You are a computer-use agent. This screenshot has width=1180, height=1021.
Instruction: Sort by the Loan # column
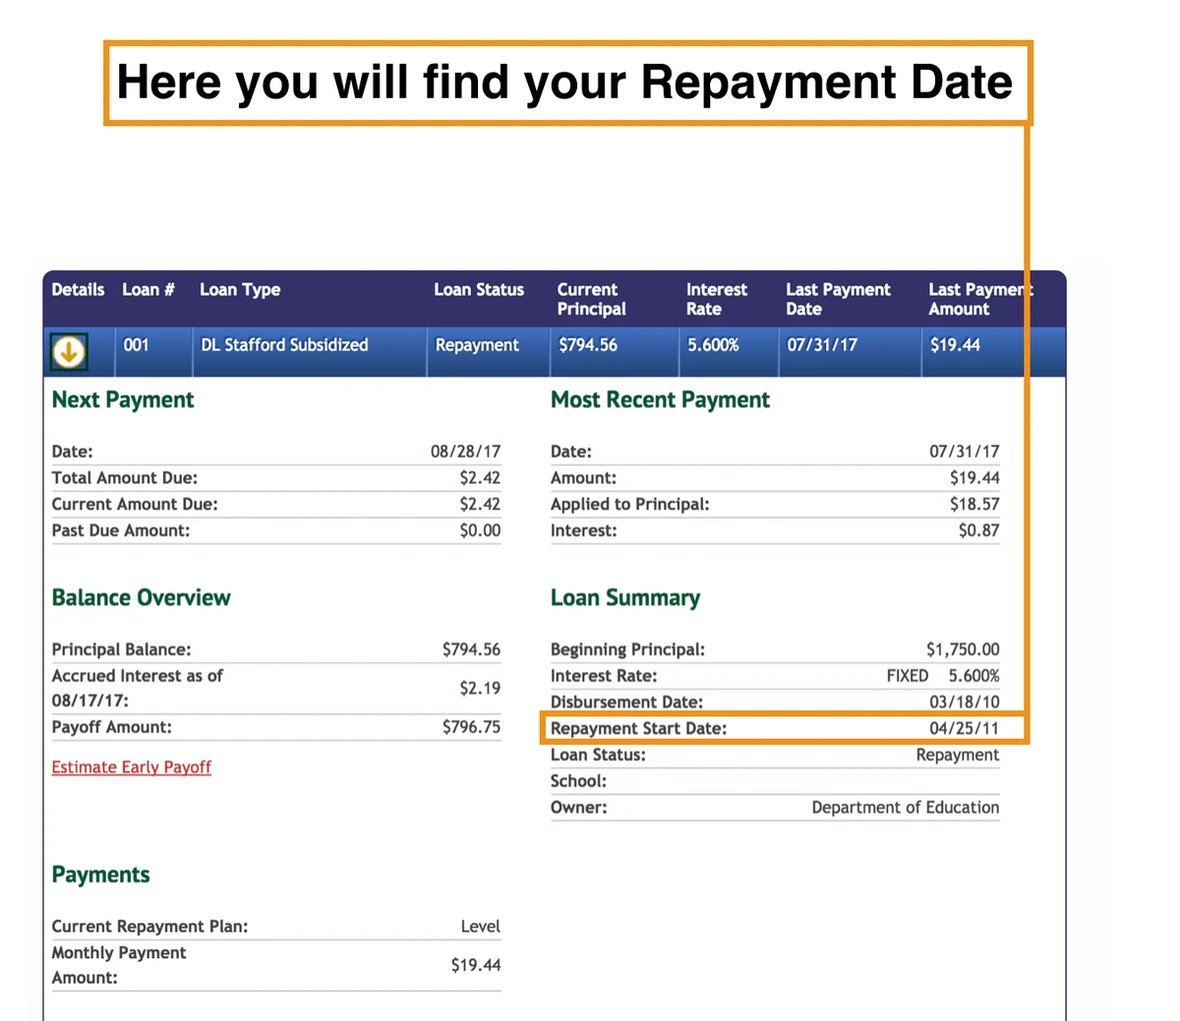coord(148,290)
